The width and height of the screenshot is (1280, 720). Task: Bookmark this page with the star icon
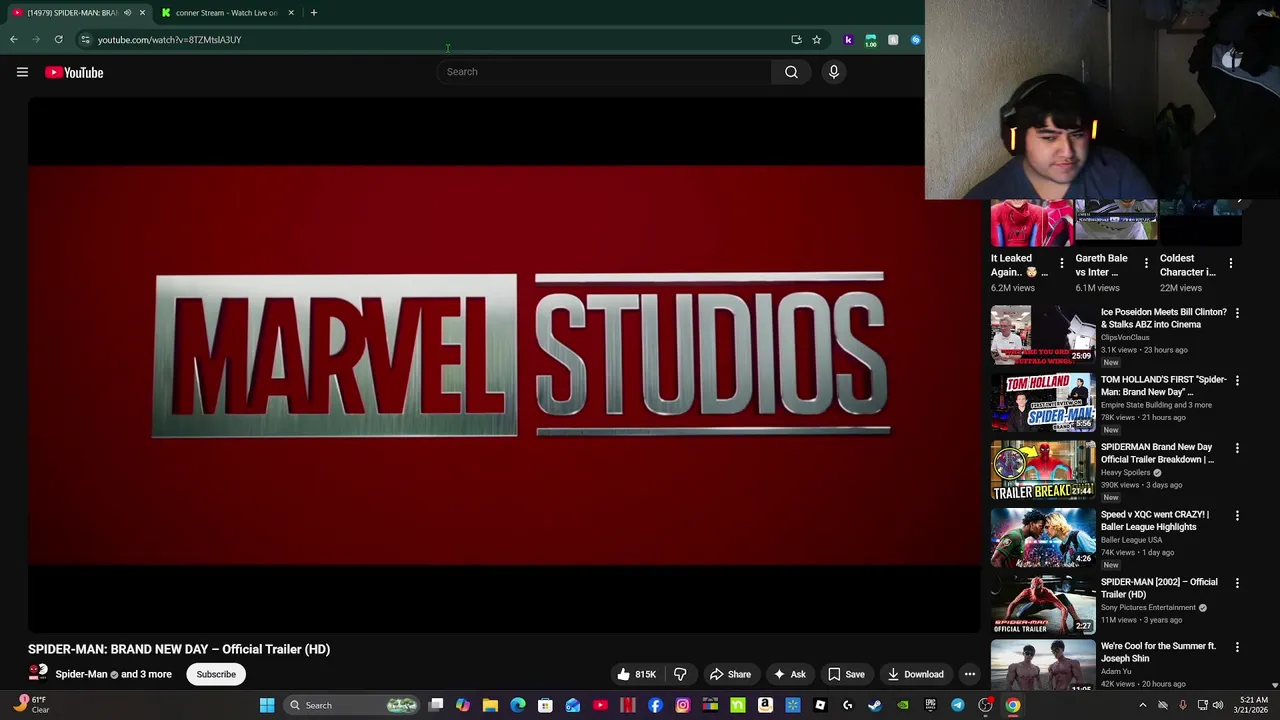click(x=816, y=40)
